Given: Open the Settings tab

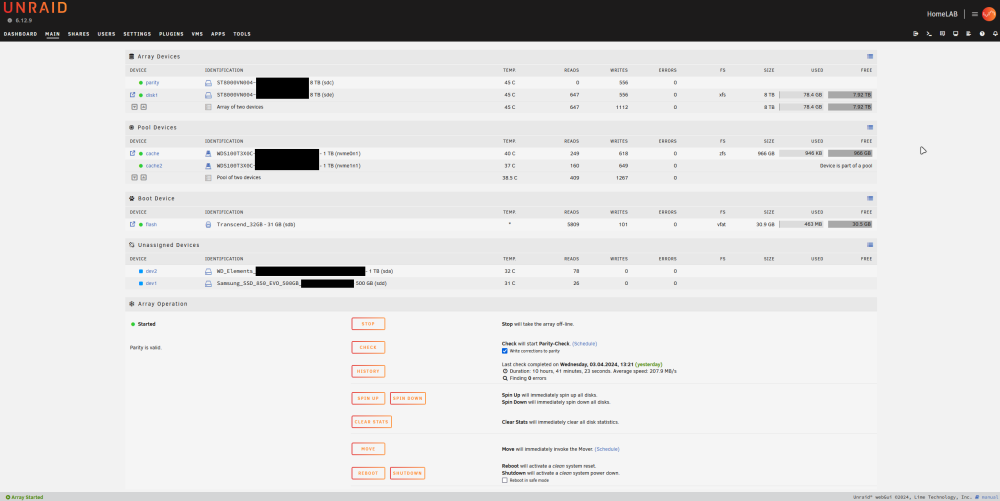Looking at the screenshot, I should [137, 34].
